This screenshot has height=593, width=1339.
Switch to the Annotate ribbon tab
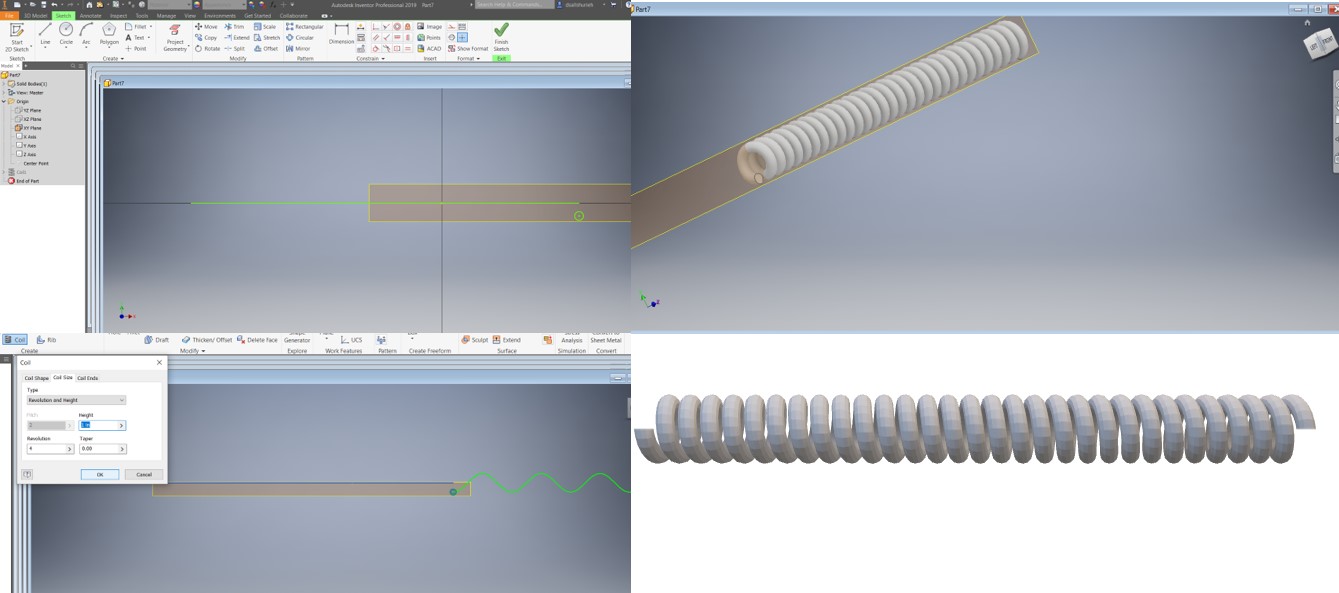pos(91,16)
